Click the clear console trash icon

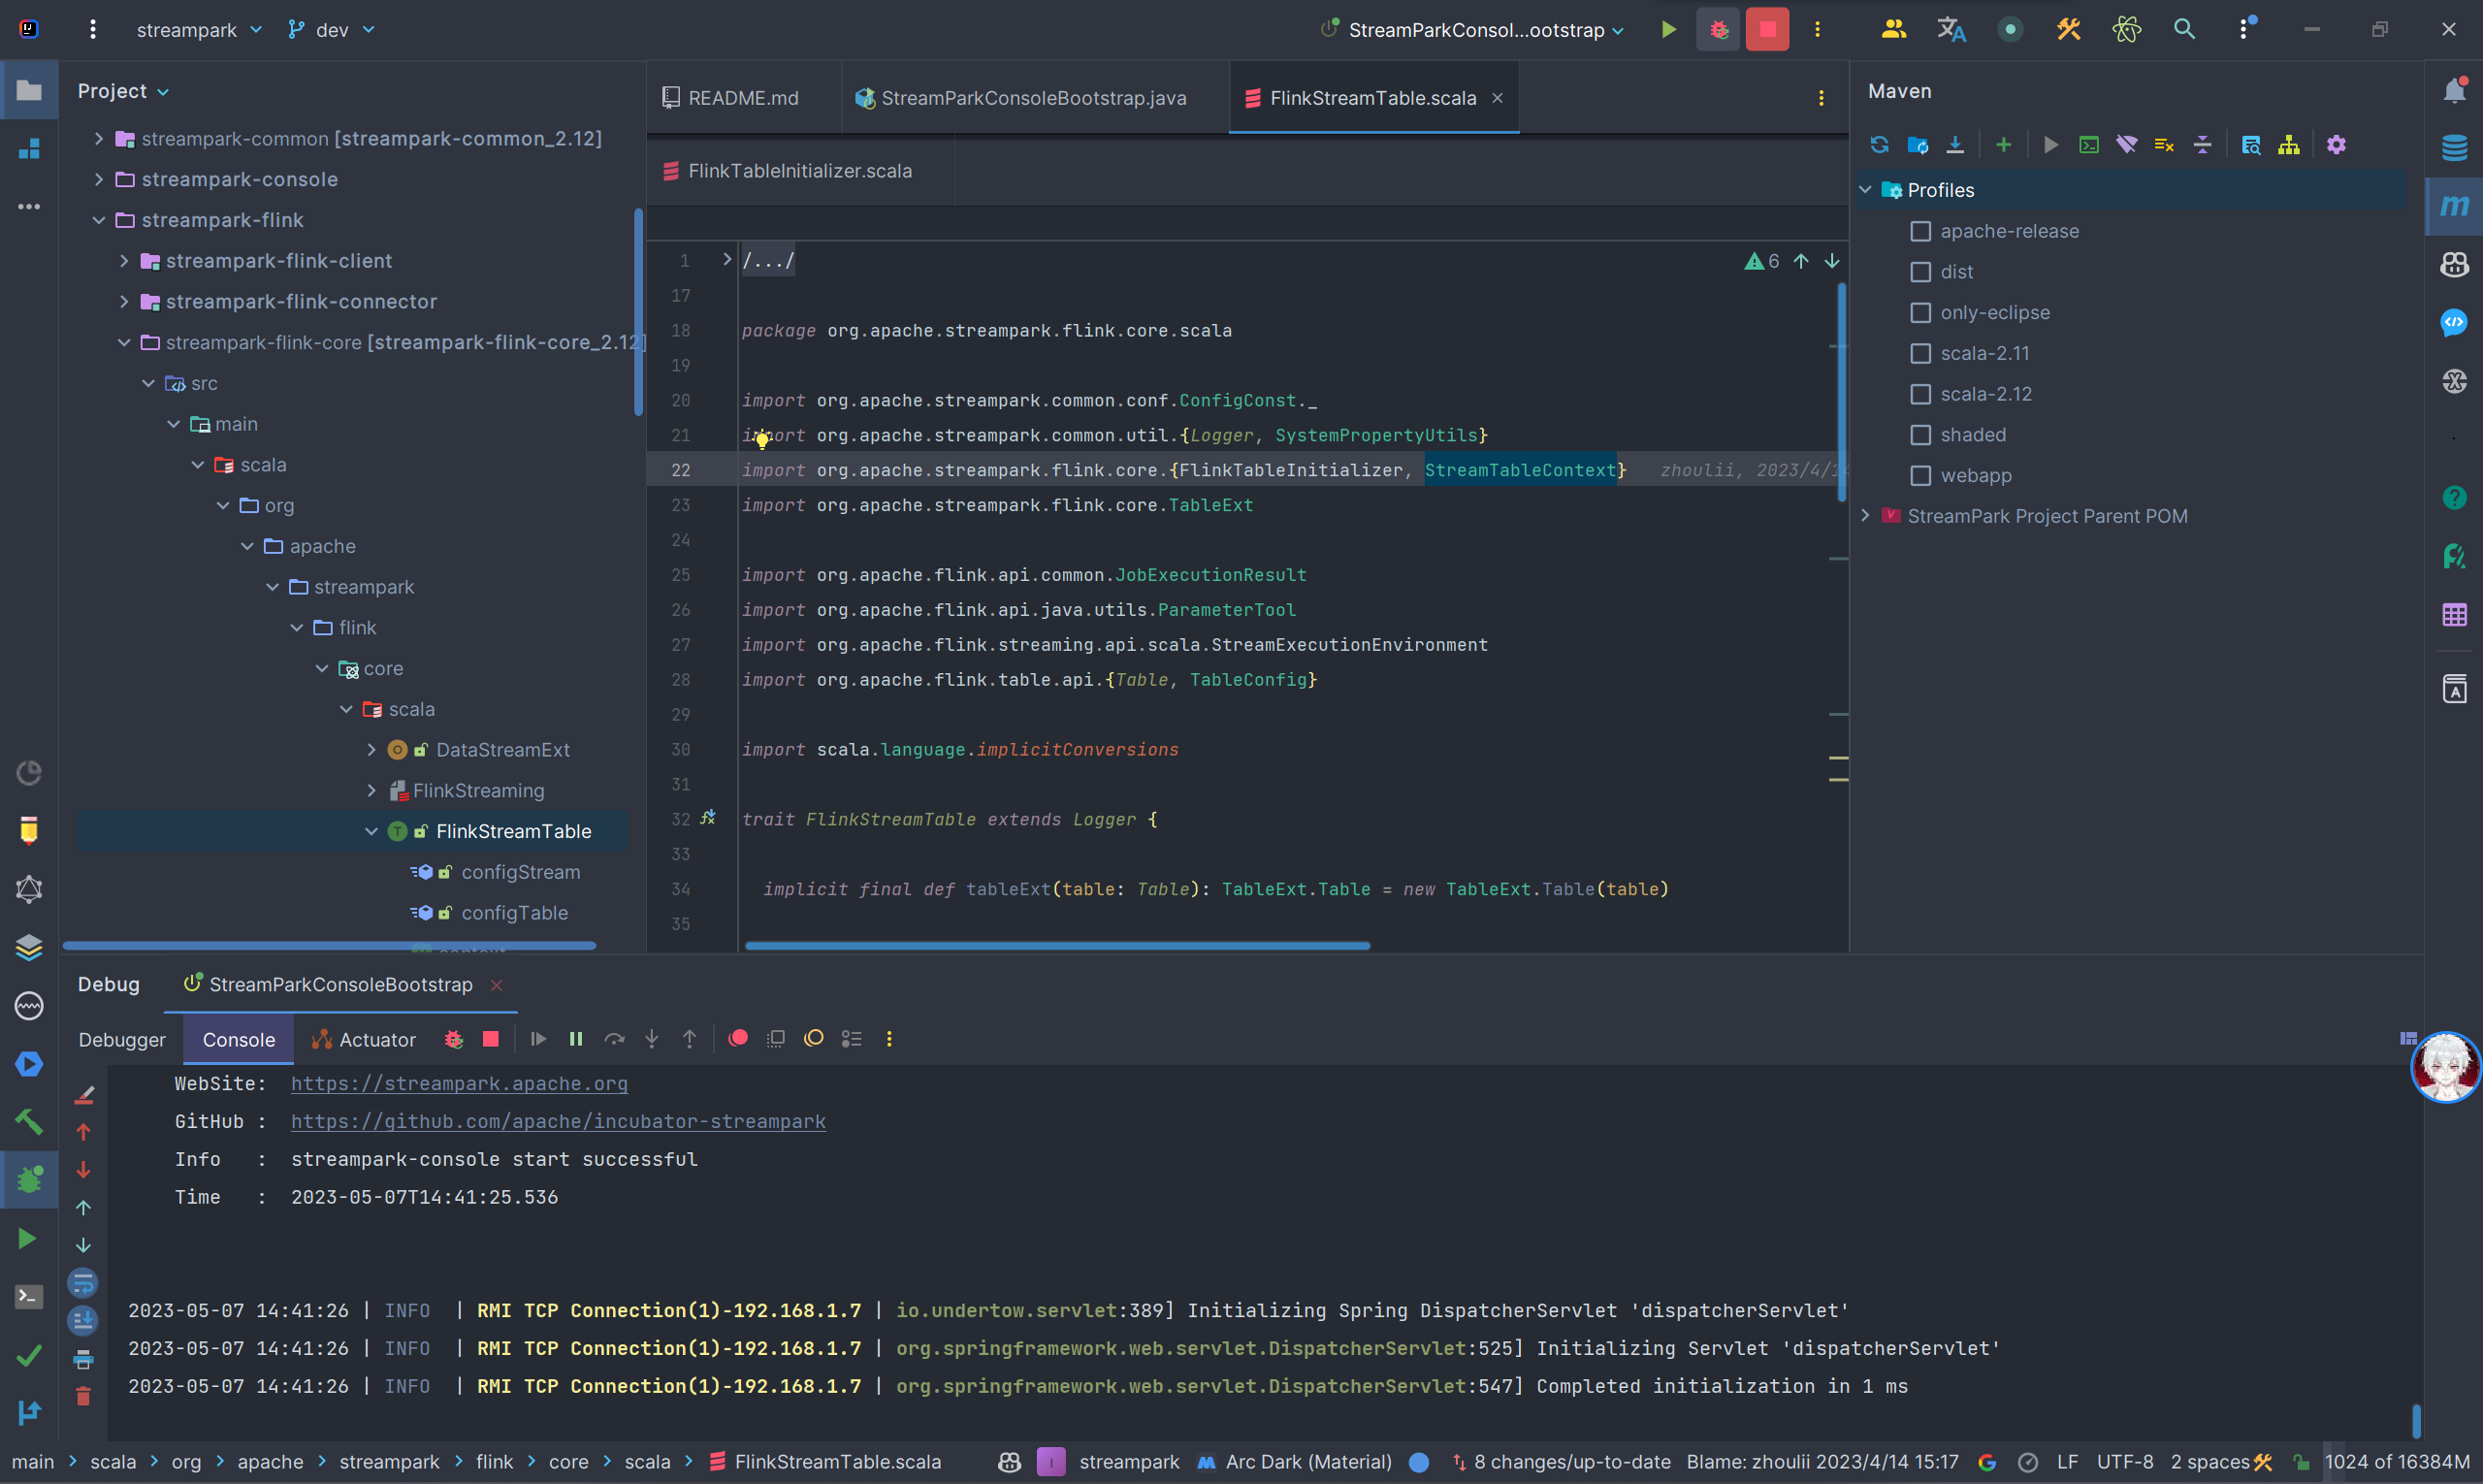(x=84, y=1397)
